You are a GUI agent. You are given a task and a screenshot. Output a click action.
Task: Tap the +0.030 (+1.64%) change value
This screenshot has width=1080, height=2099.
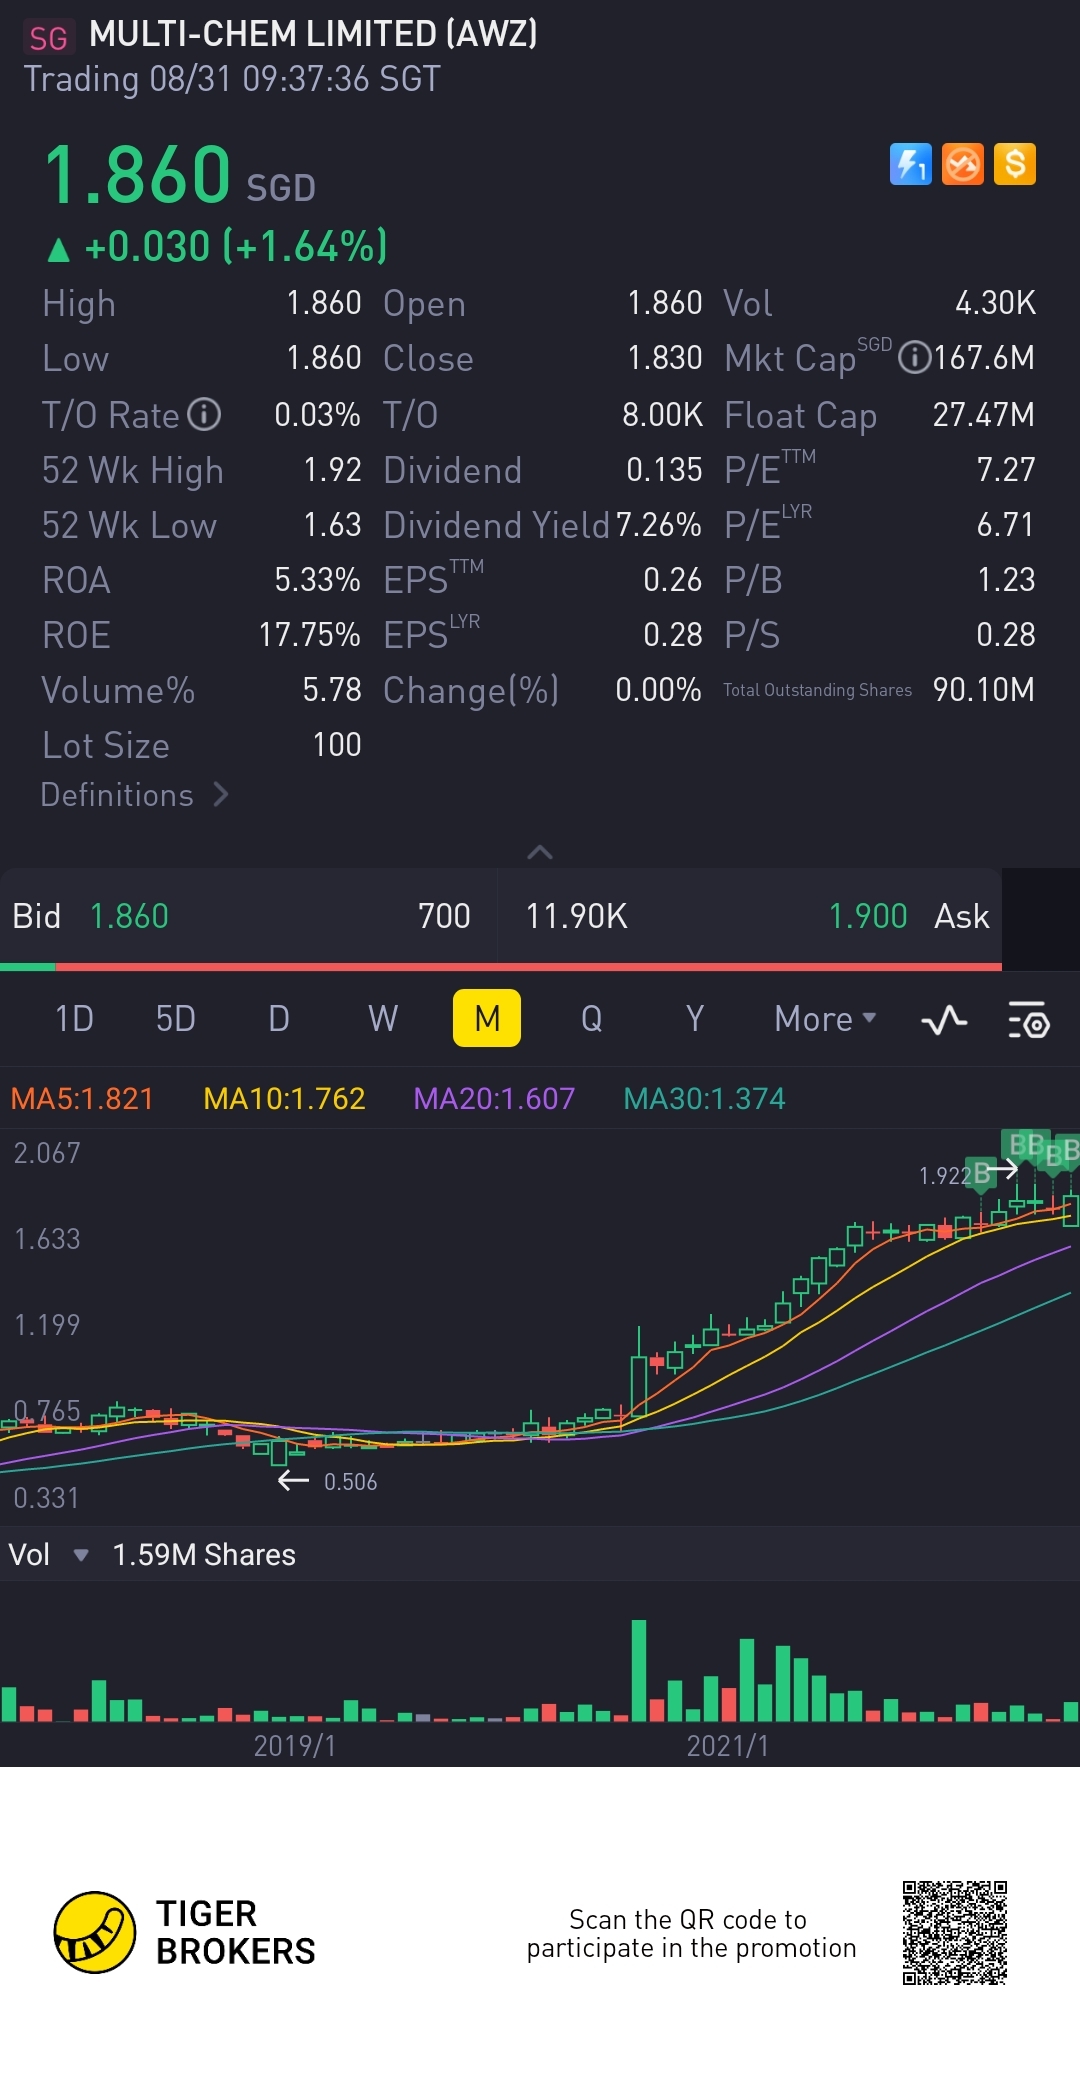tap(235, 246)
